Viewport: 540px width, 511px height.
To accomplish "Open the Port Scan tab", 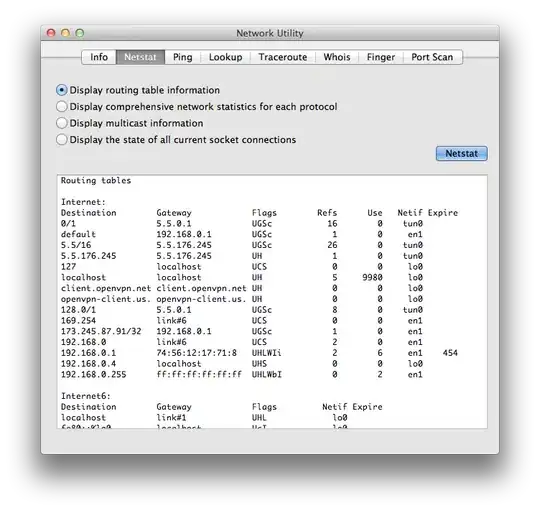I will (432, 57).
